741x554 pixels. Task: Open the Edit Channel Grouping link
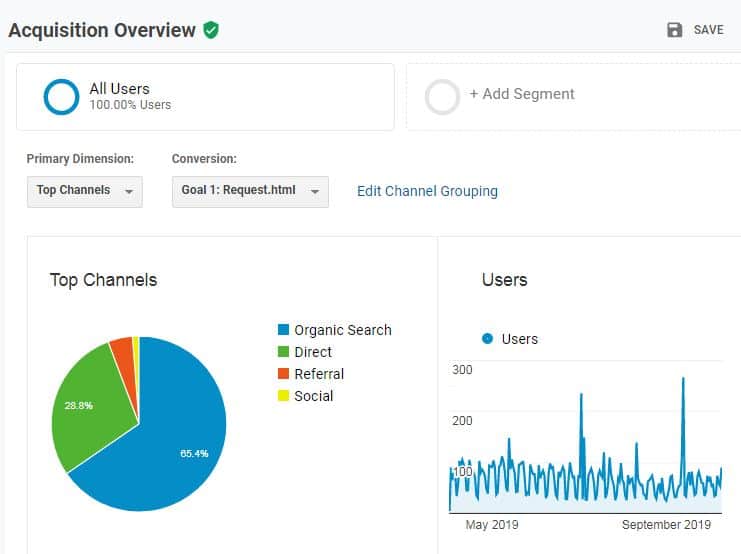427,191
